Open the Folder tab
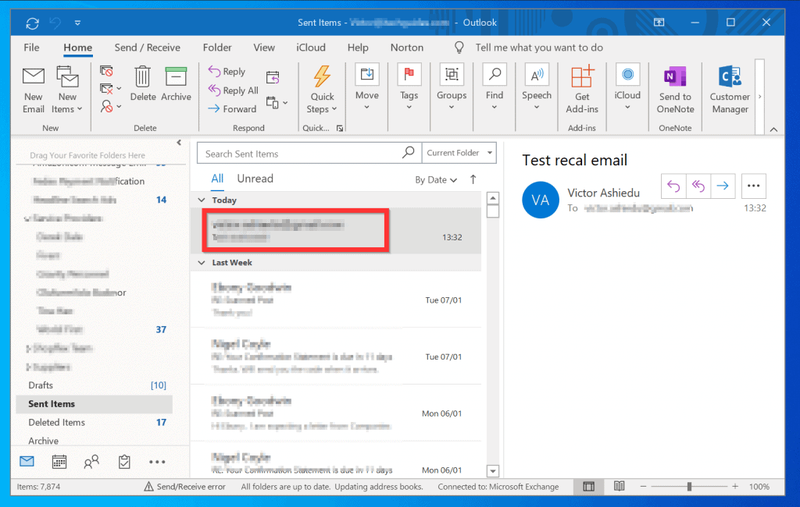Viewport: 800px width, 507px height. (217, 47)
